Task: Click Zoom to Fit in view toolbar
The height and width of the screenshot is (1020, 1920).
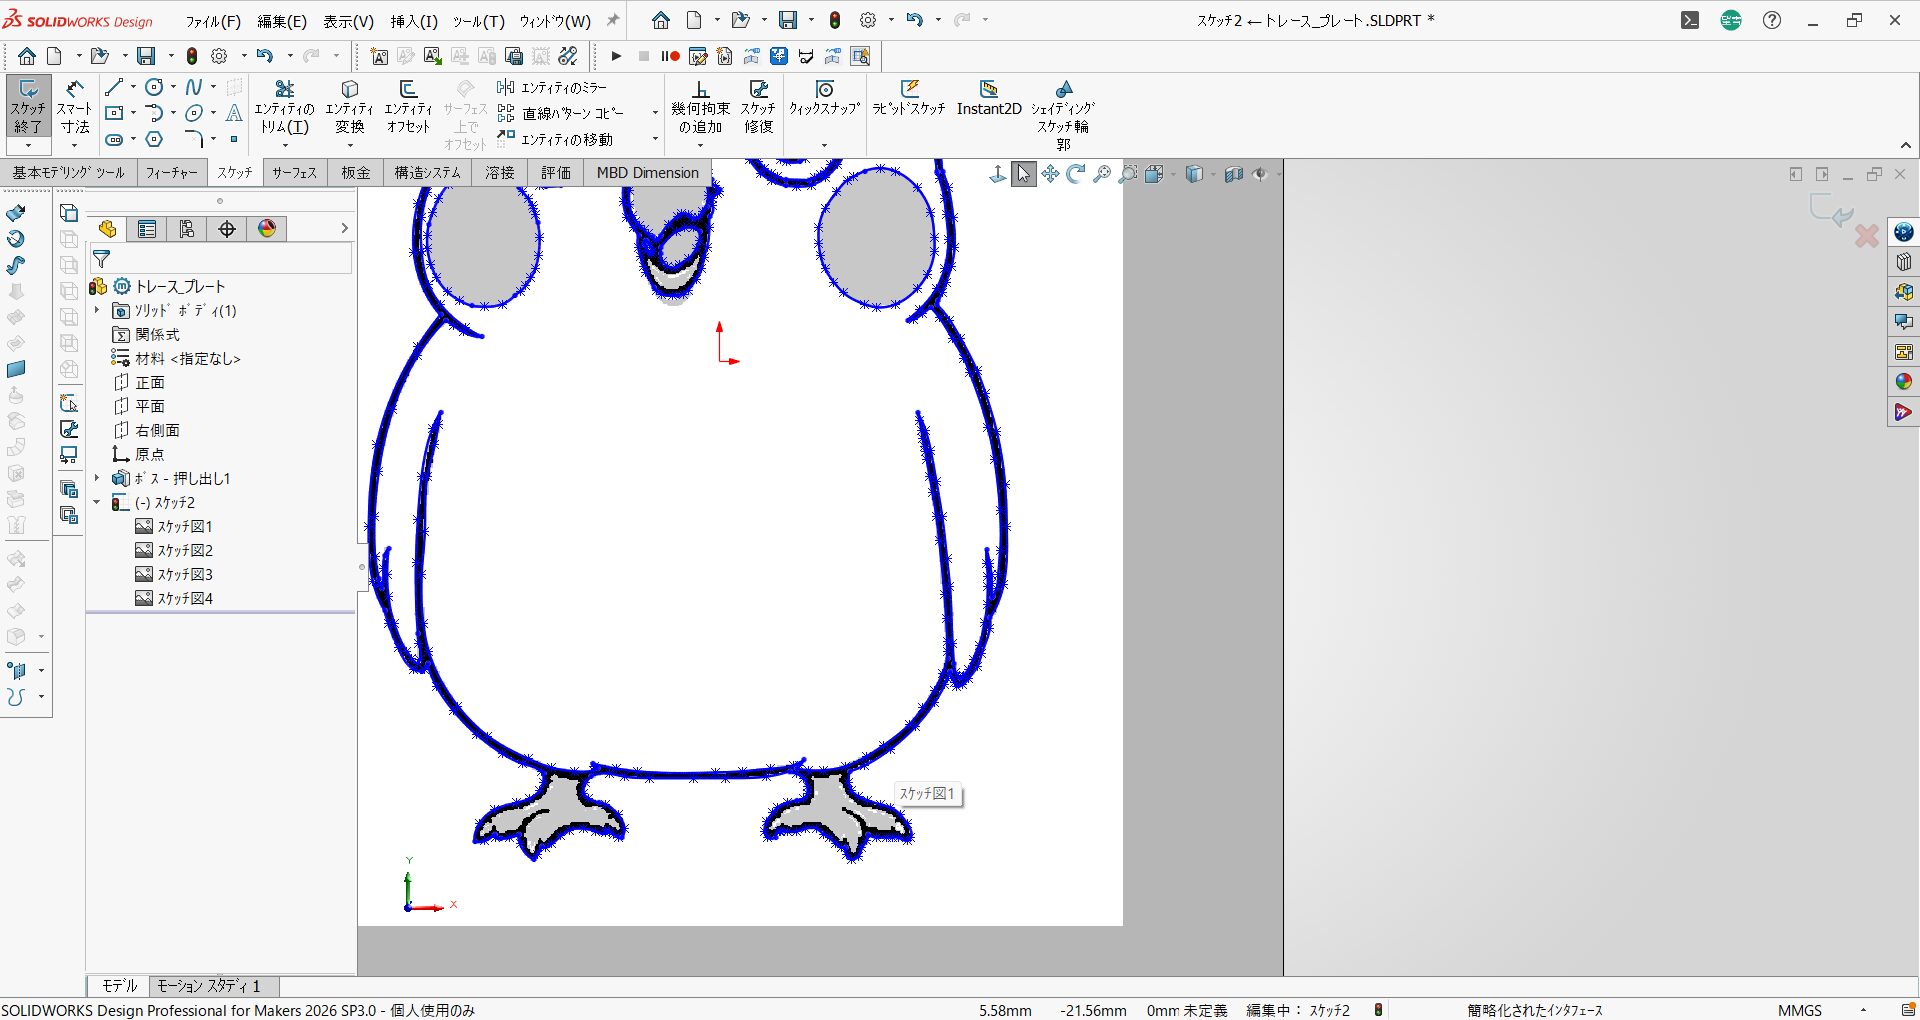Action: point(1102,174)
